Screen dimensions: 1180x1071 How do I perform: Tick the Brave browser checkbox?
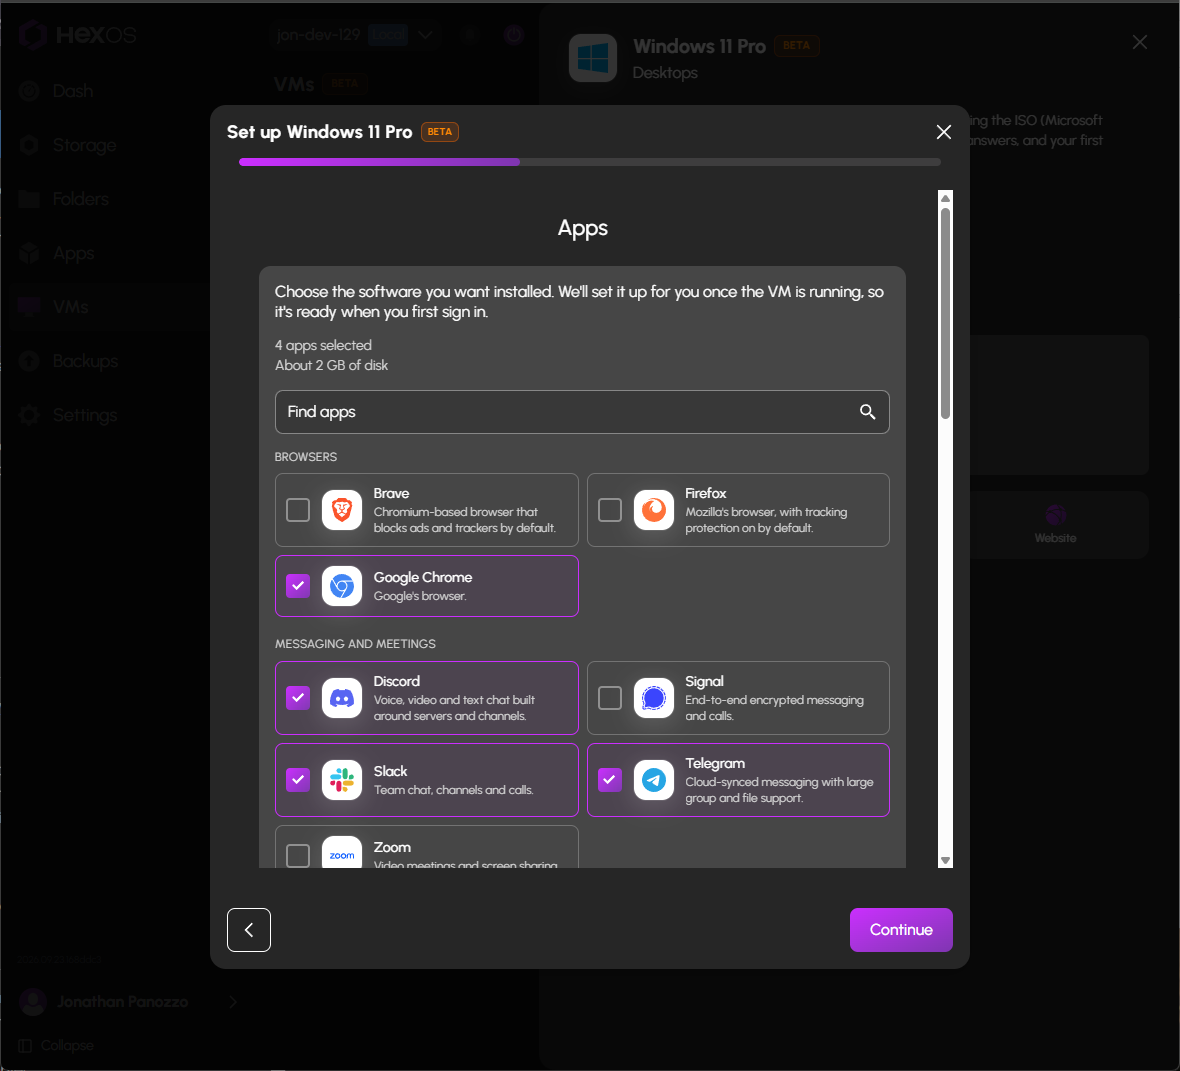(298, 510)
